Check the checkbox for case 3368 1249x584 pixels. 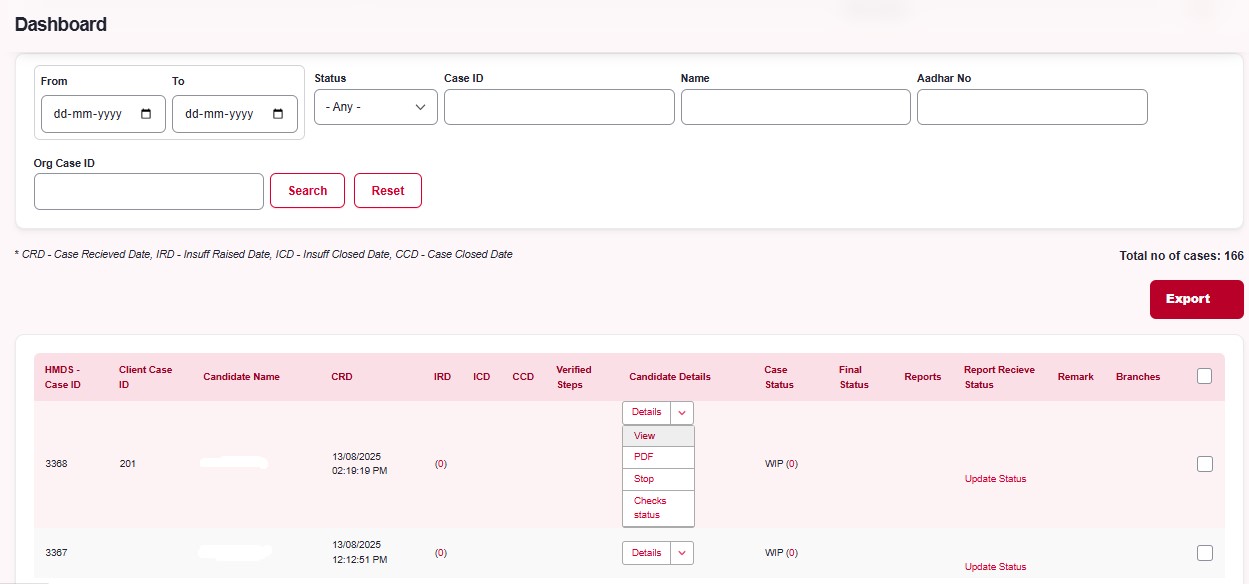click(x=1204, y=464)
